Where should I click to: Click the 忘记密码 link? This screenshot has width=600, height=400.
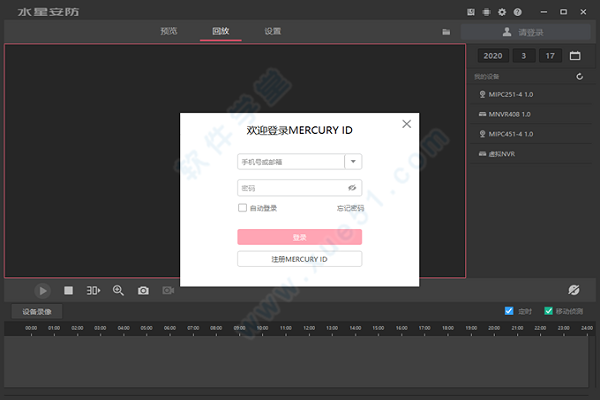pos(349,208)
